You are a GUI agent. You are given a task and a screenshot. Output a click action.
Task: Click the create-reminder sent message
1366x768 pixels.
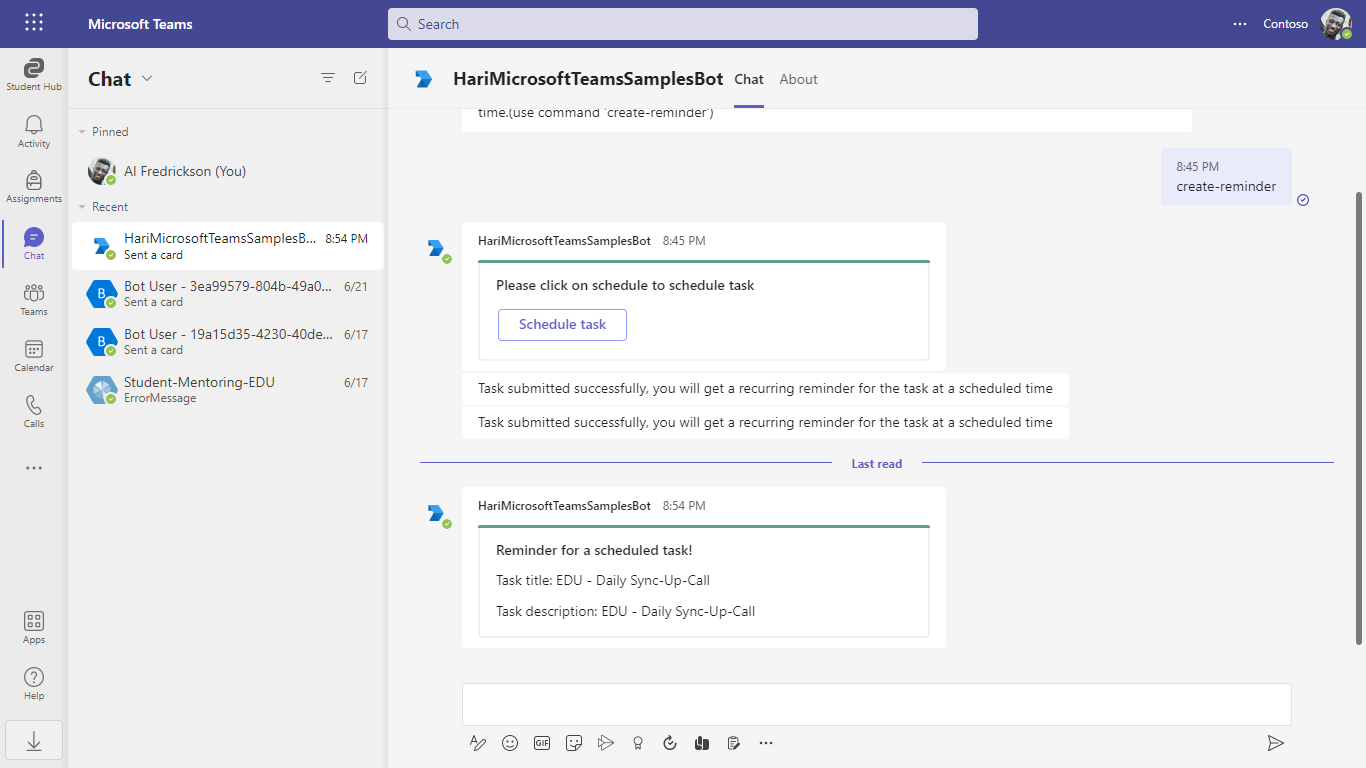(x=1226, y=177)
